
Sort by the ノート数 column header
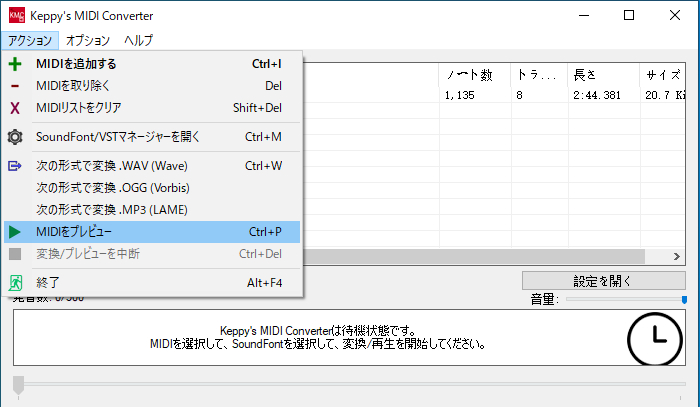point(475,75)
